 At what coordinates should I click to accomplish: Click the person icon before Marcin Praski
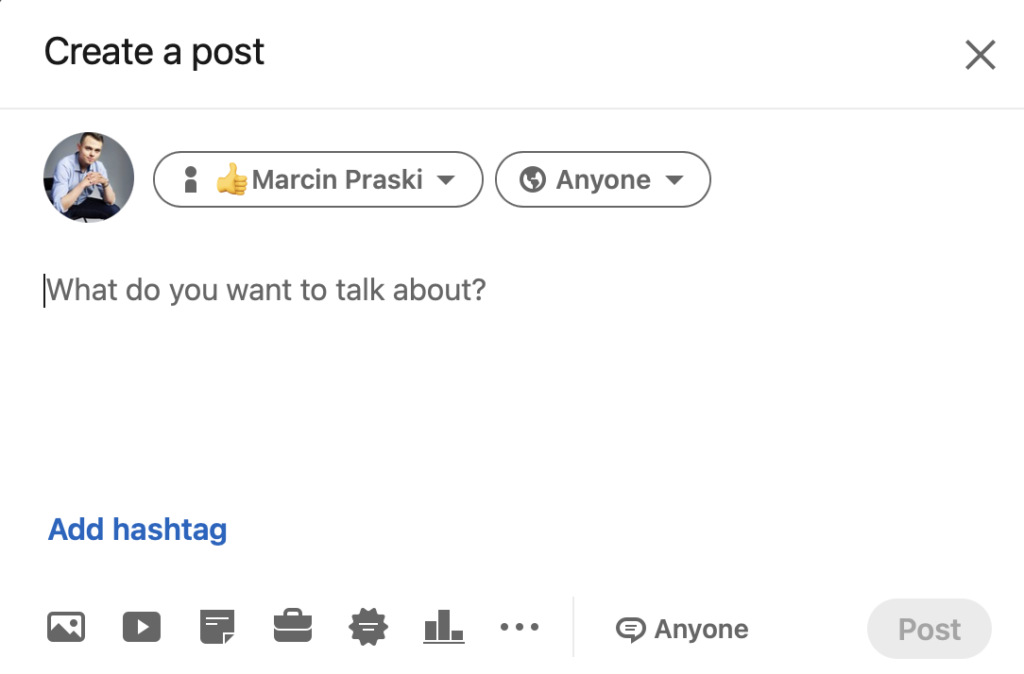point(191,180)
